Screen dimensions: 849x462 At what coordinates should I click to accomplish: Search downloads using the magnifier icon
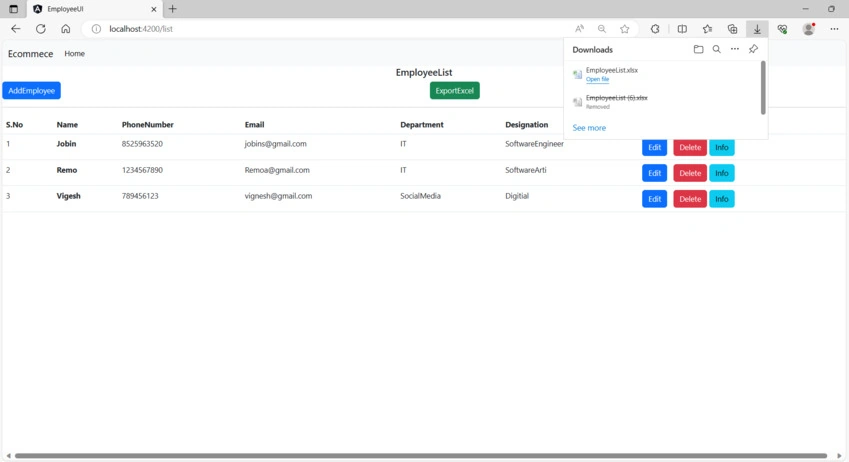pos(716,49)
